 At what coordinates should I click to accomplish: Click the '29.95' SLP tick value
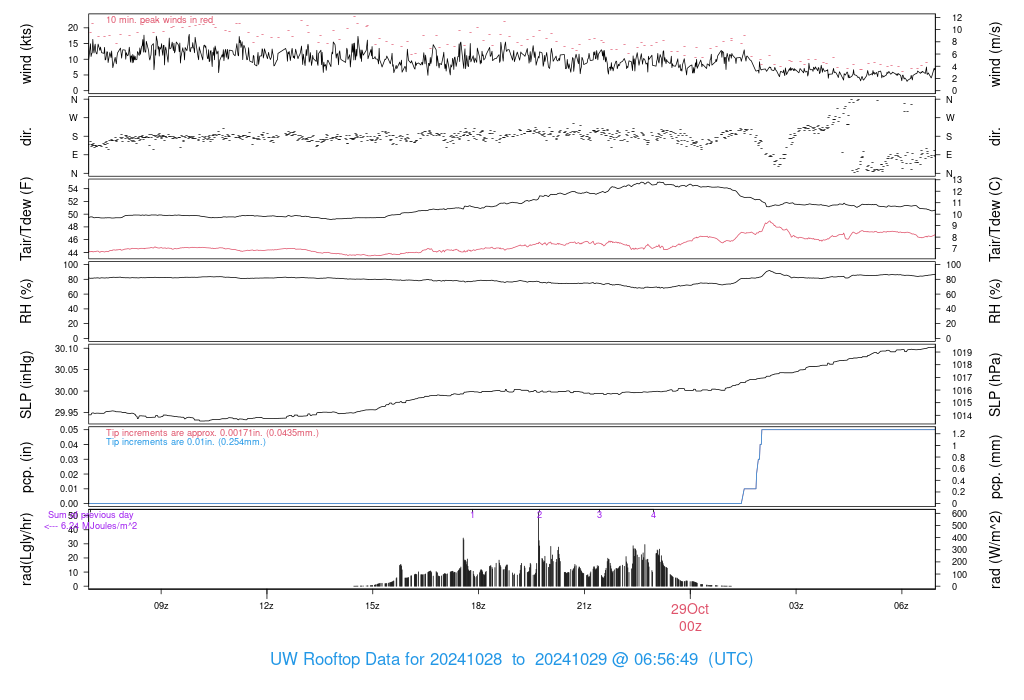tap(66, 413)
